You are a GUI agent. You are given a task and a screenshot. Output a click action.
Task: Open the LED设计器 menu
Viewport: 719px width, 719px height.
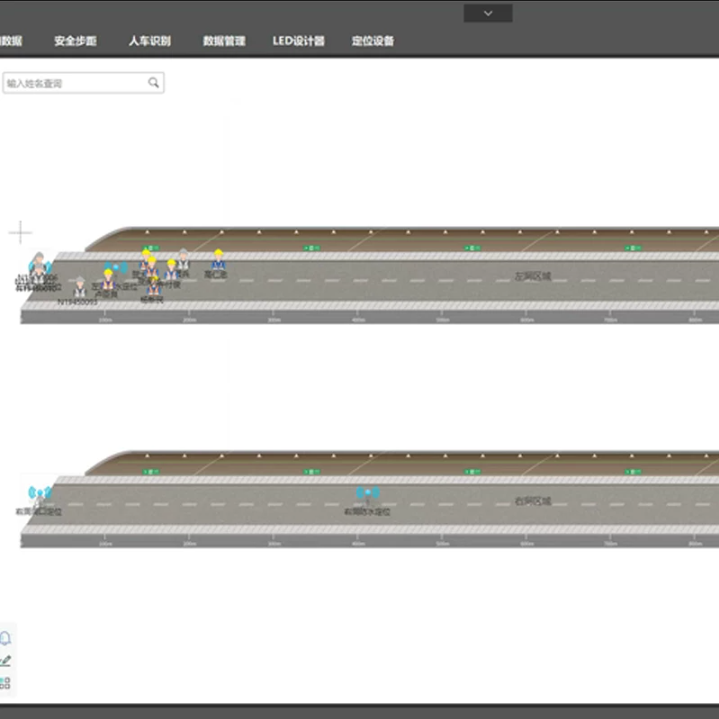299,41
